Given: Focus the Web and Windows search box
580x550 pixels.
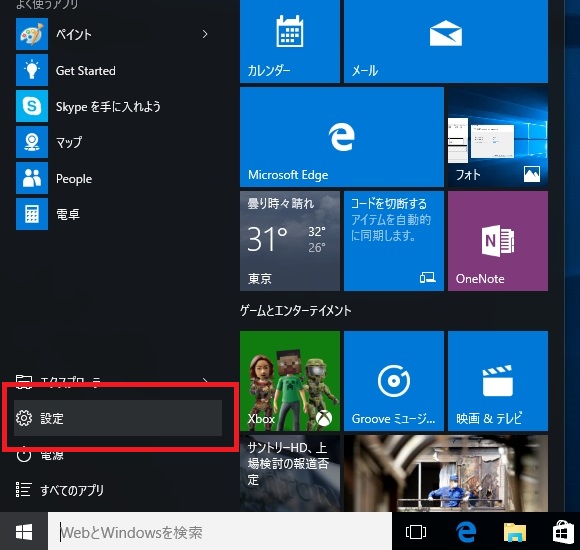Looking at the screenshot, I should [220, 532].
